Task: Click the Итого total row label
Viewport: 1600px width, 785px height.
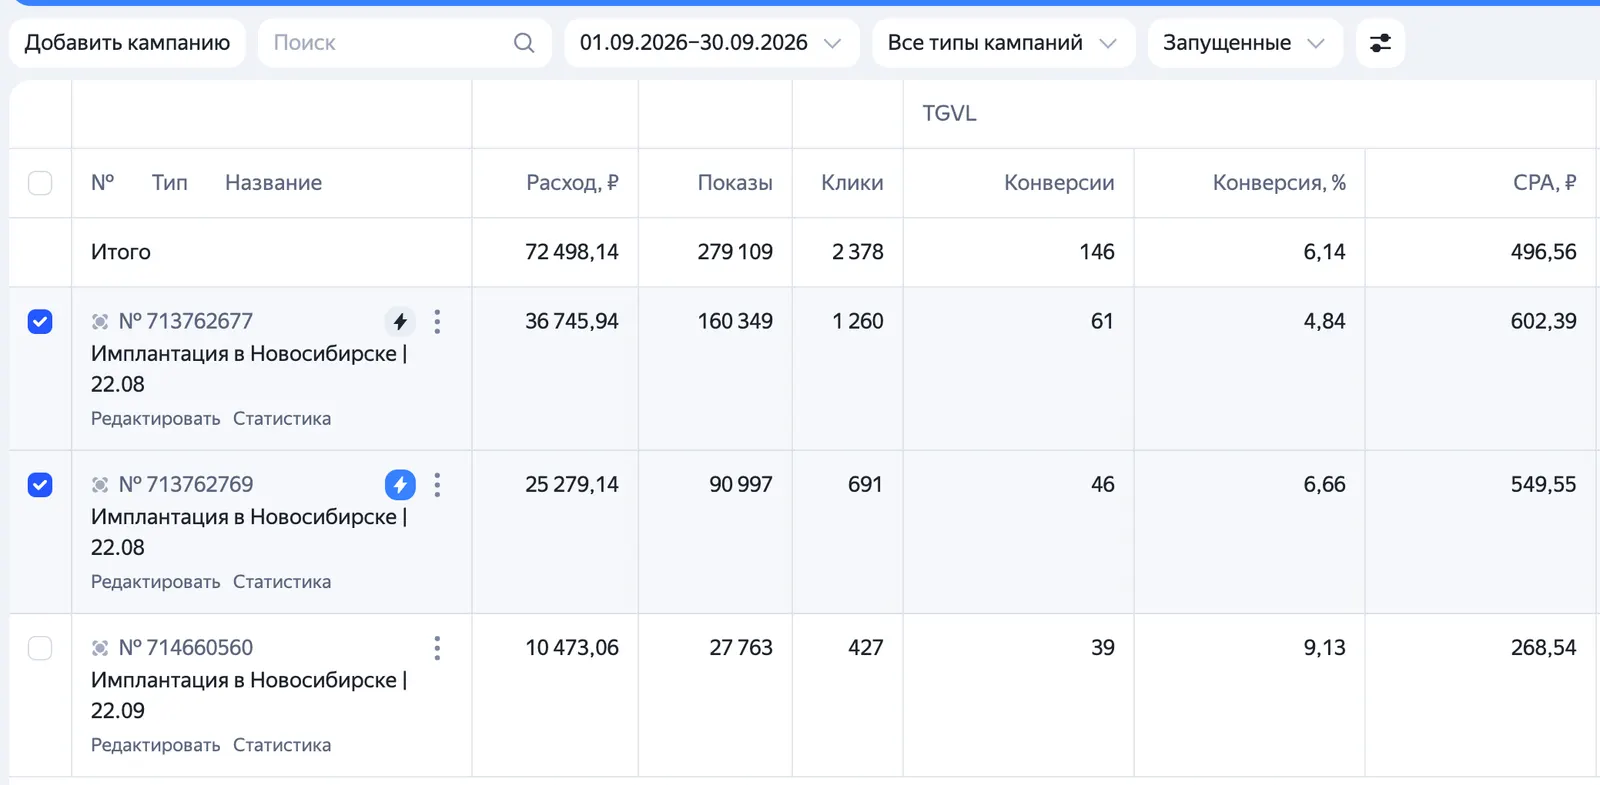Action: [x=121, y=252]
